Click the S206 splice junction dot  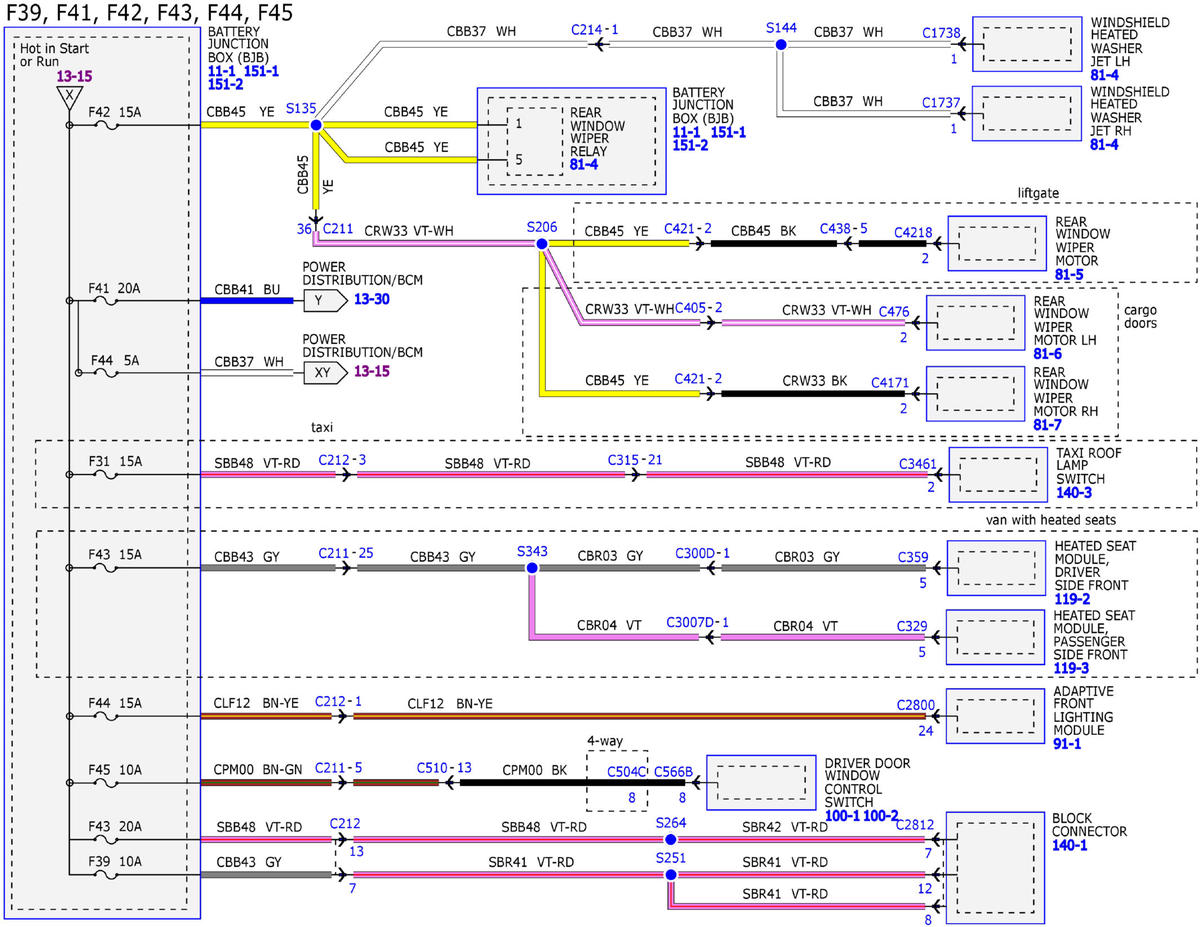tap(542, 243)
